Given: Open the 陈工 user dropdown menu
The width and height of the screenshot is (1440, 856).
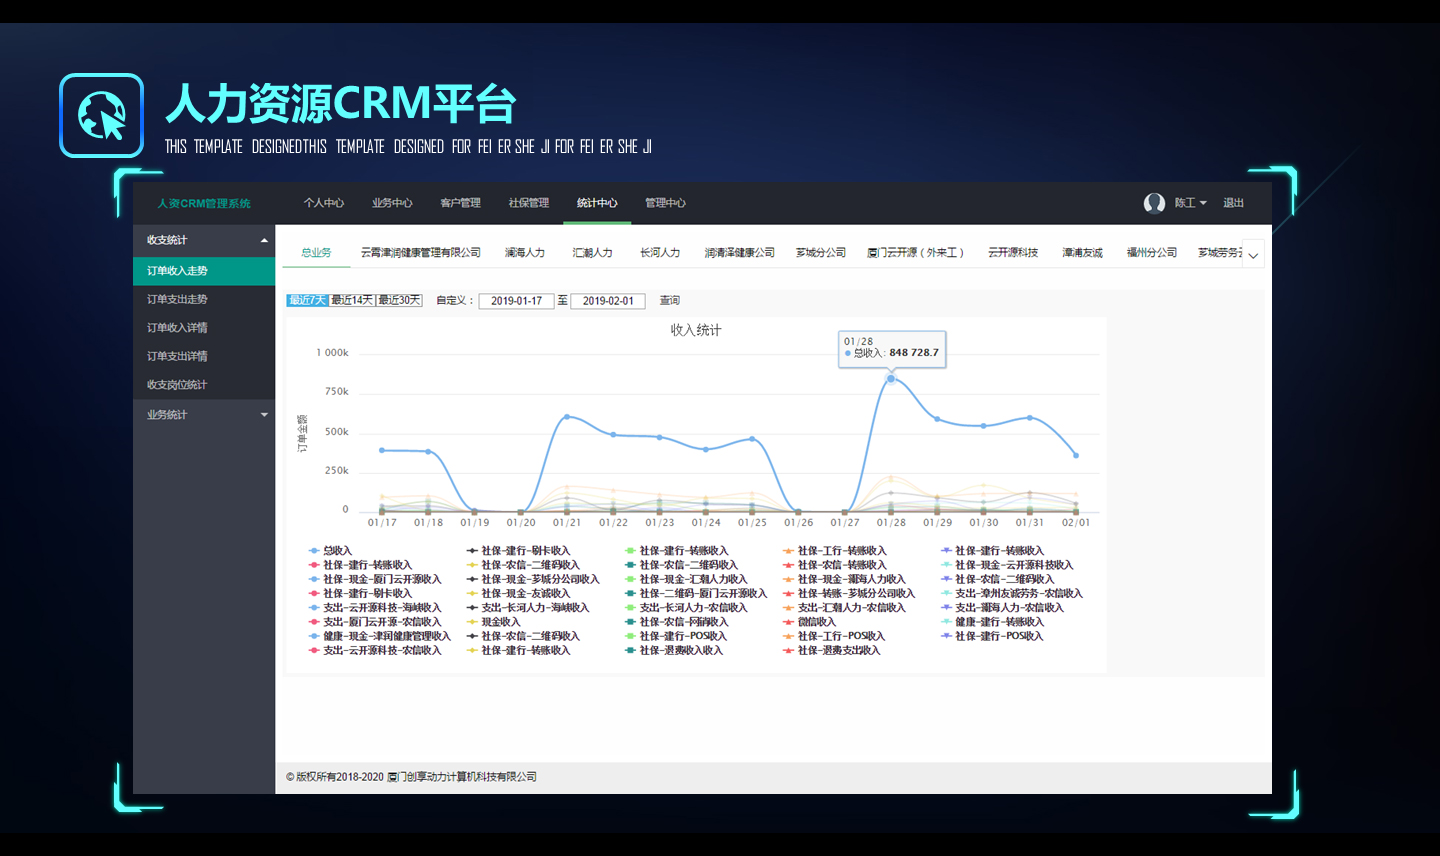Looking at the screenshot, I should pos(1190,203).
